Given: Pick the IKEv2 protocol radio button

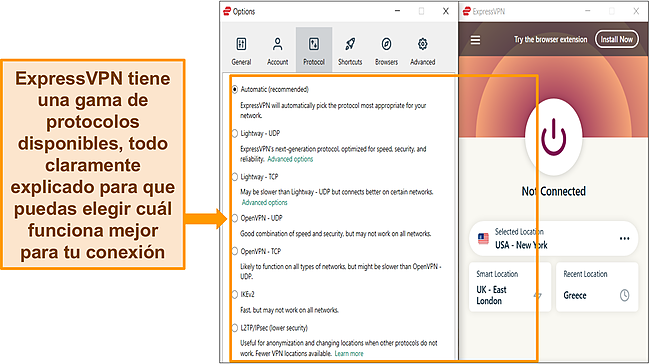Looking at the screenshot, I should click(x=235, y=294).
